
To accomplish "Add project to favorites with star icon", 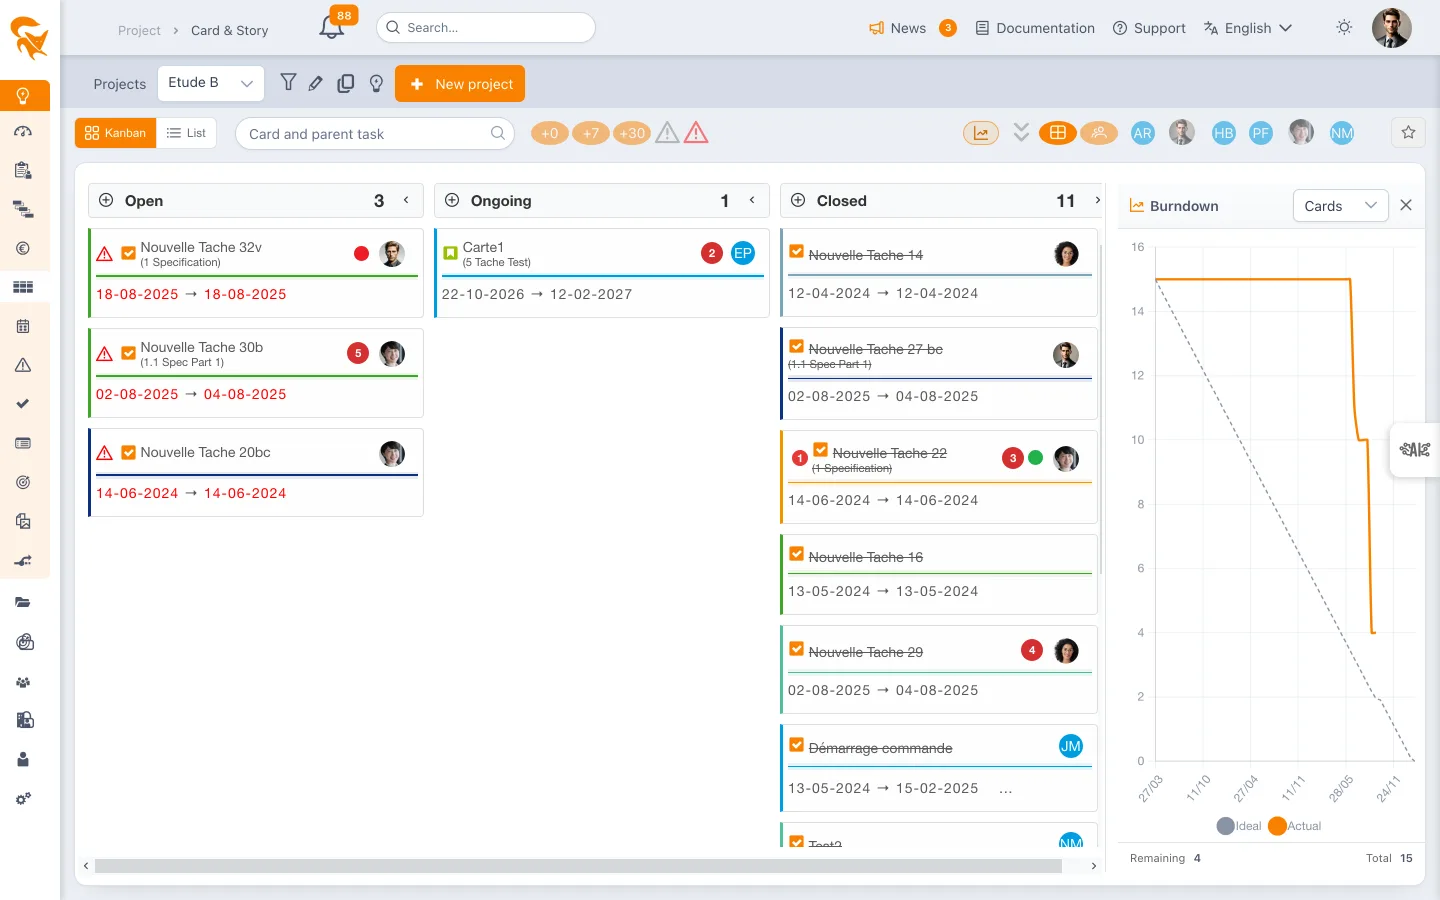I will point(1408,132).
